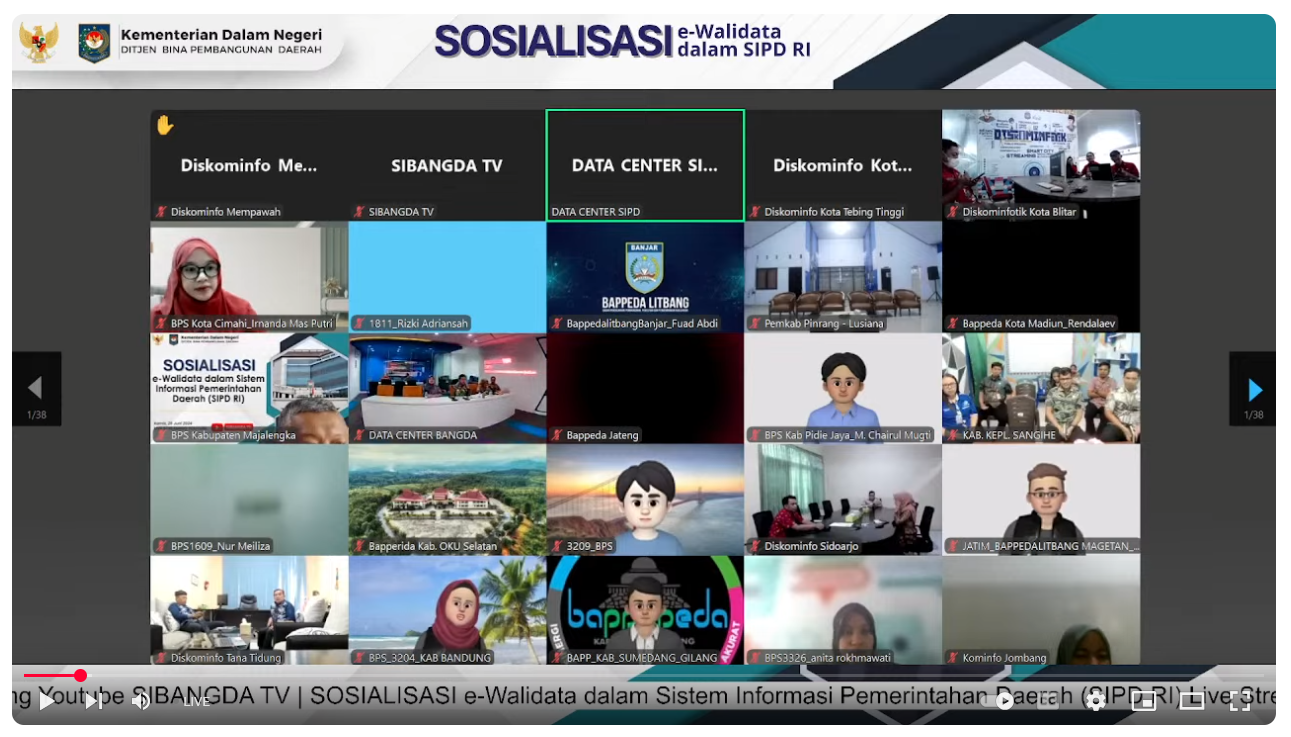Click muted mic icon for Bappeda Jateng
Image resolution: width=1291 pixels, height=737 pixels.
[x=558, y=435]
